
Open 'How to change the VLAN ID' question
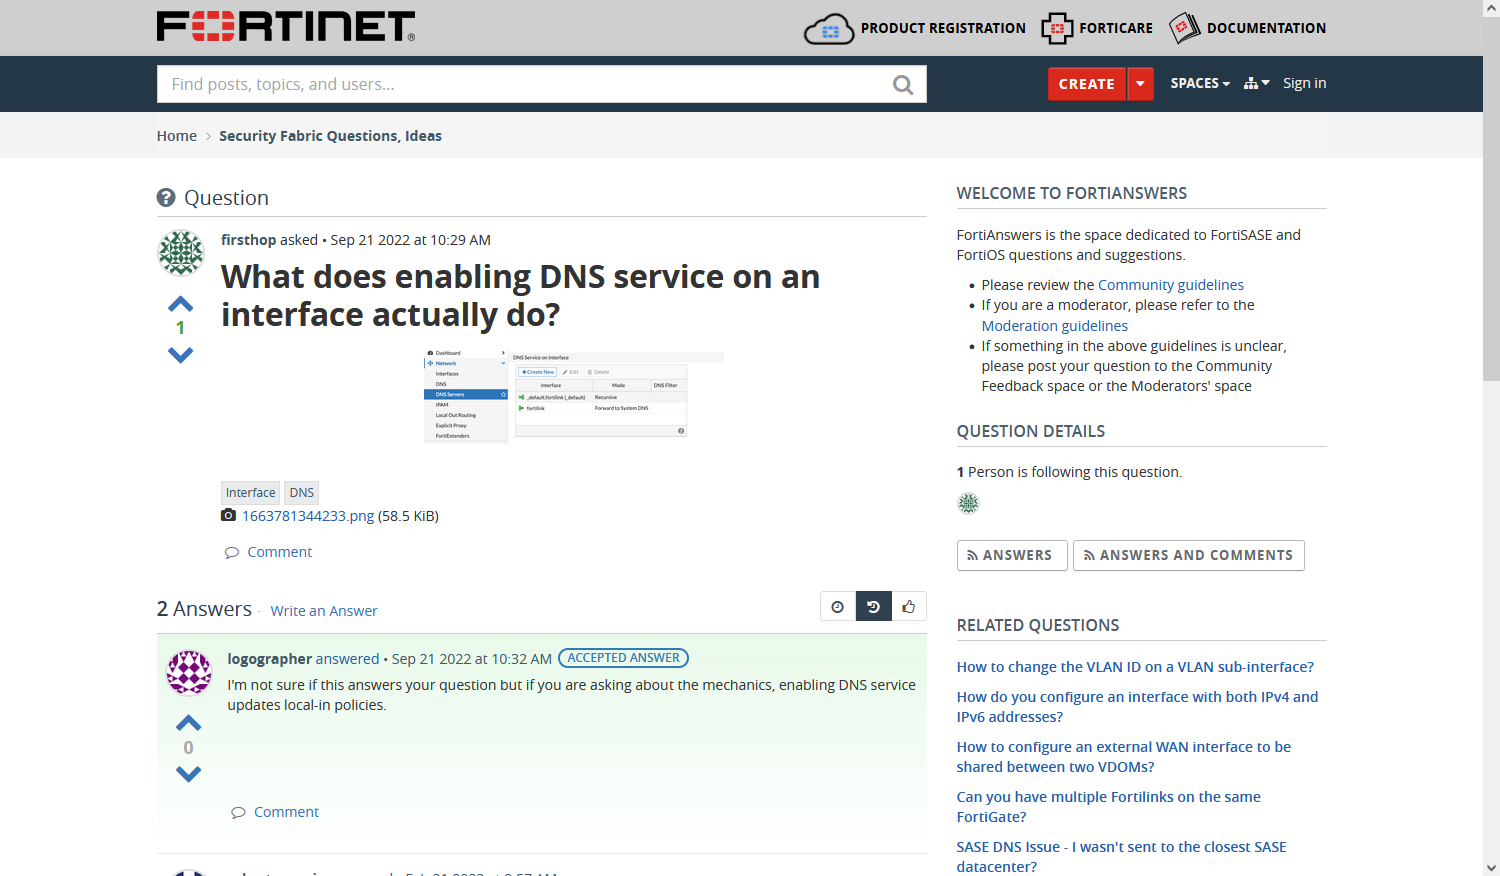click(1135, 667)
